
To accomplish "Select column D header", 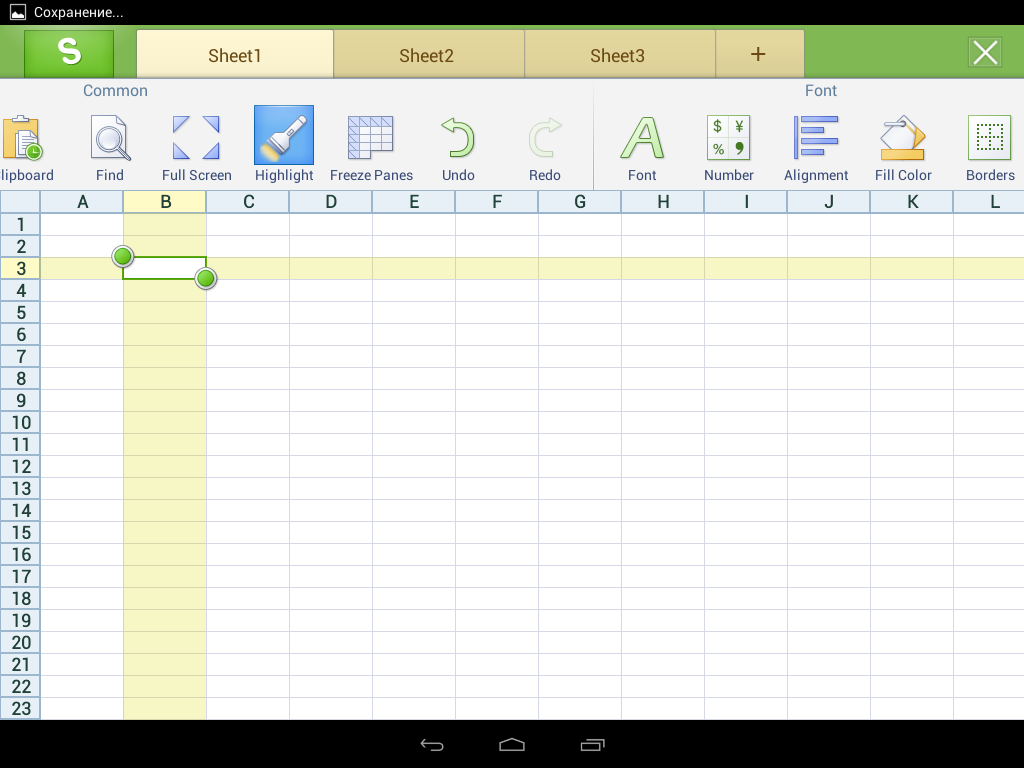I will (331, 202).
